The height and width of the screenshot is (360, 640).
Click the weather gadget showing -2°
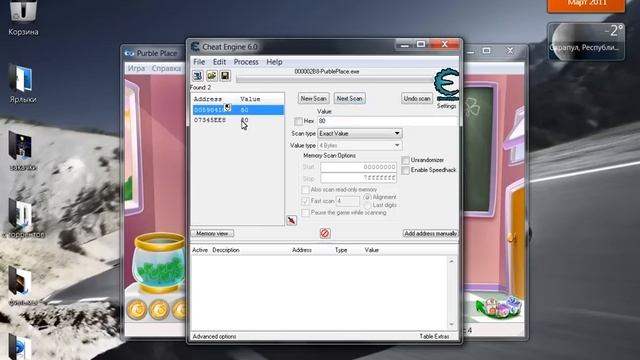586,42
